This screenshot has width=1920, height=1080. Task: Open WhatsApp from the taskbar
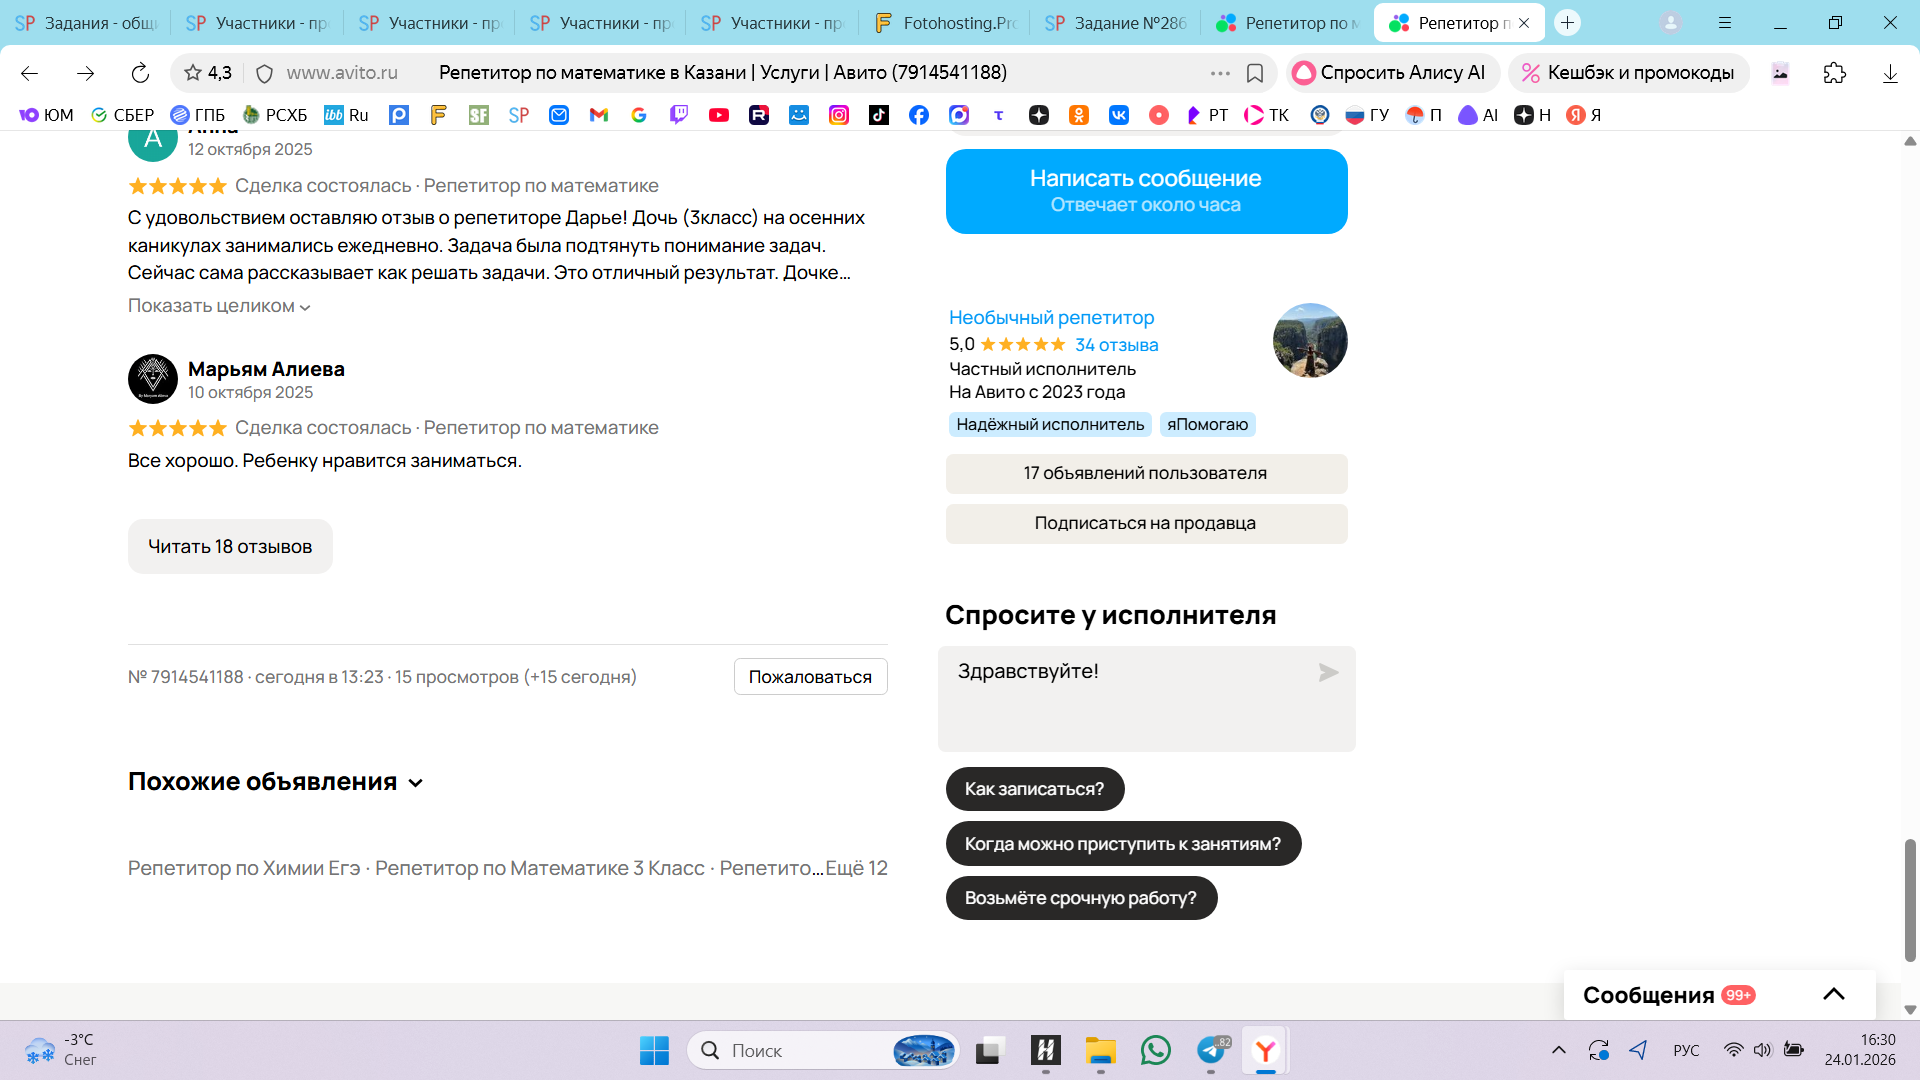[1155, 1051]
